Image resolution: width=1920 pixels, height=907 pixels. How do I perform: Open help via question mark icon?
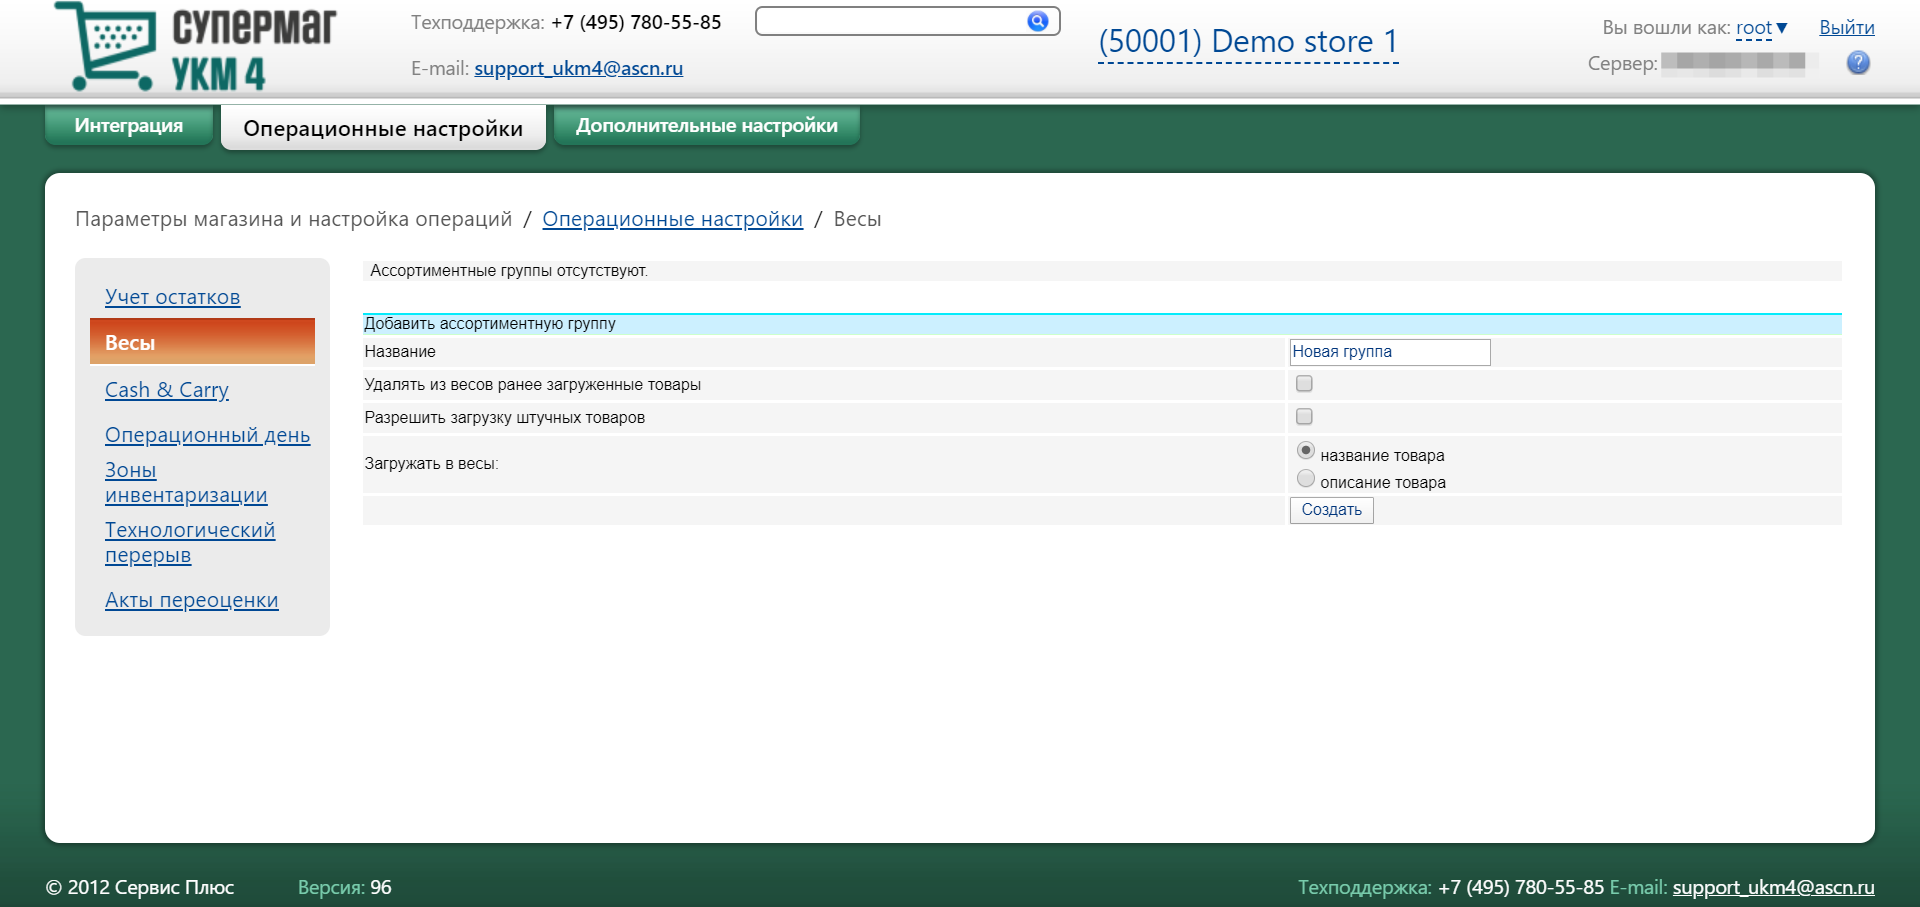coord(1858,63)
